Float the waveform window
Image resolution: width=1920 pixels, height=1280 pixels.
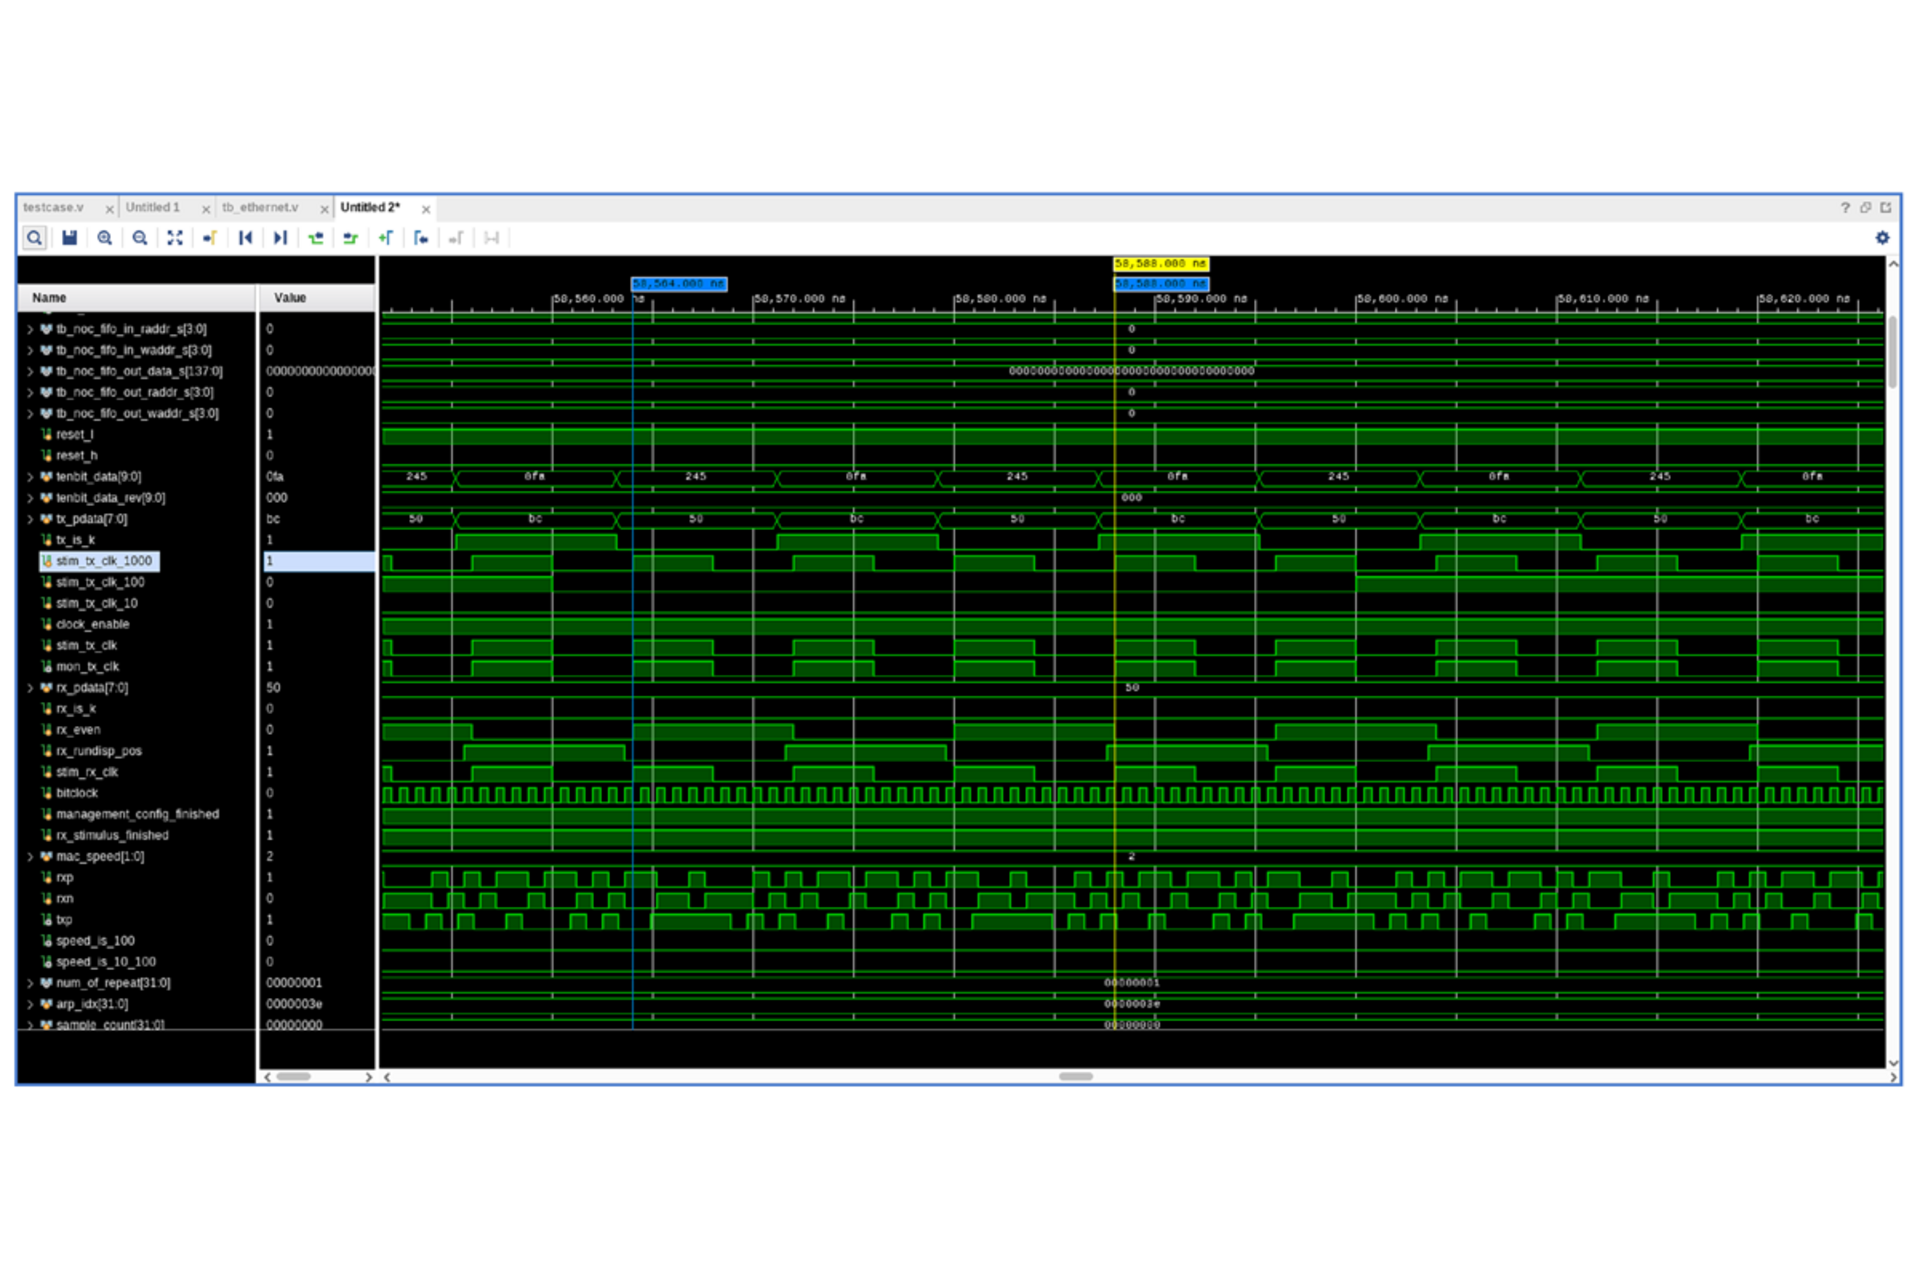point(1865,208)
